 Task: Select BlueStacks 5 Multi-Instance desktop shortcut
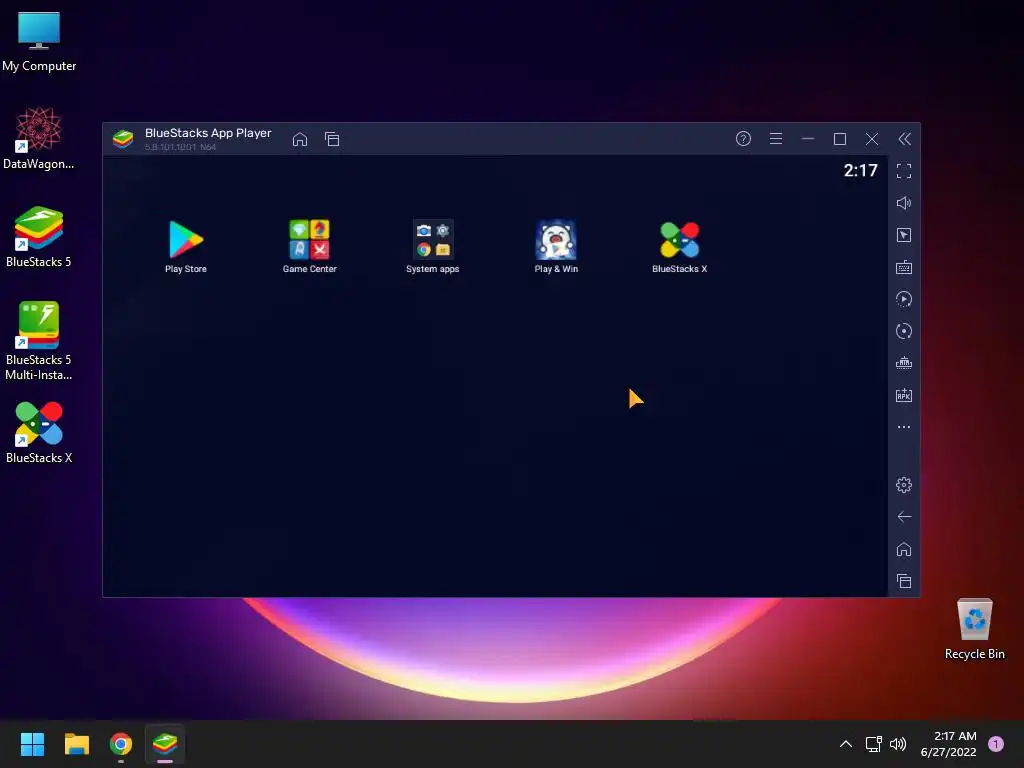pos(39,341)
